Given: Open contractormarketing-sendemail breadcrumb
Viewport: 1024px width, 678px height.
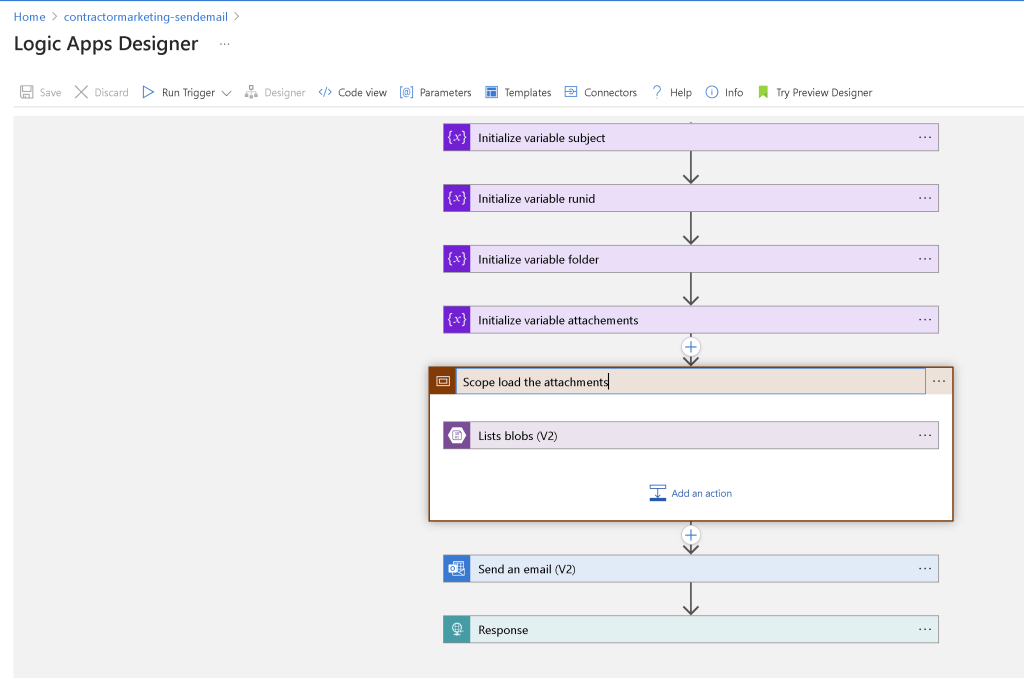Looking at the screenshot, I should [x=146, y=16].
